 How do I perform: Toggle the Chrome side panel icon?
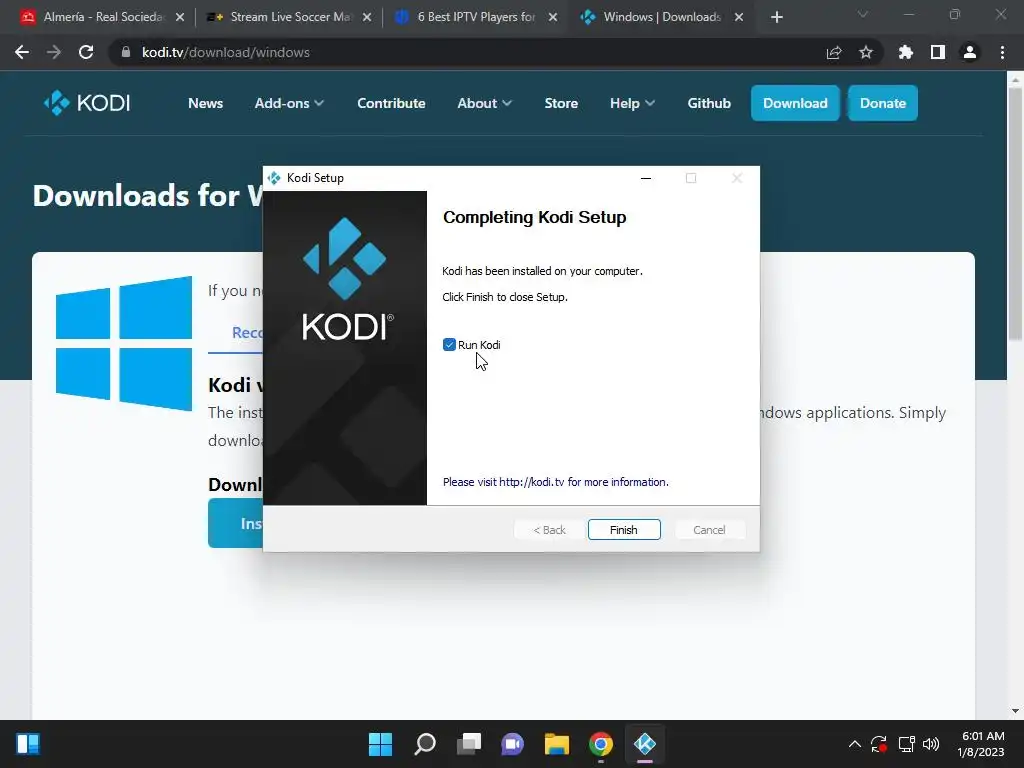point(938,52)
